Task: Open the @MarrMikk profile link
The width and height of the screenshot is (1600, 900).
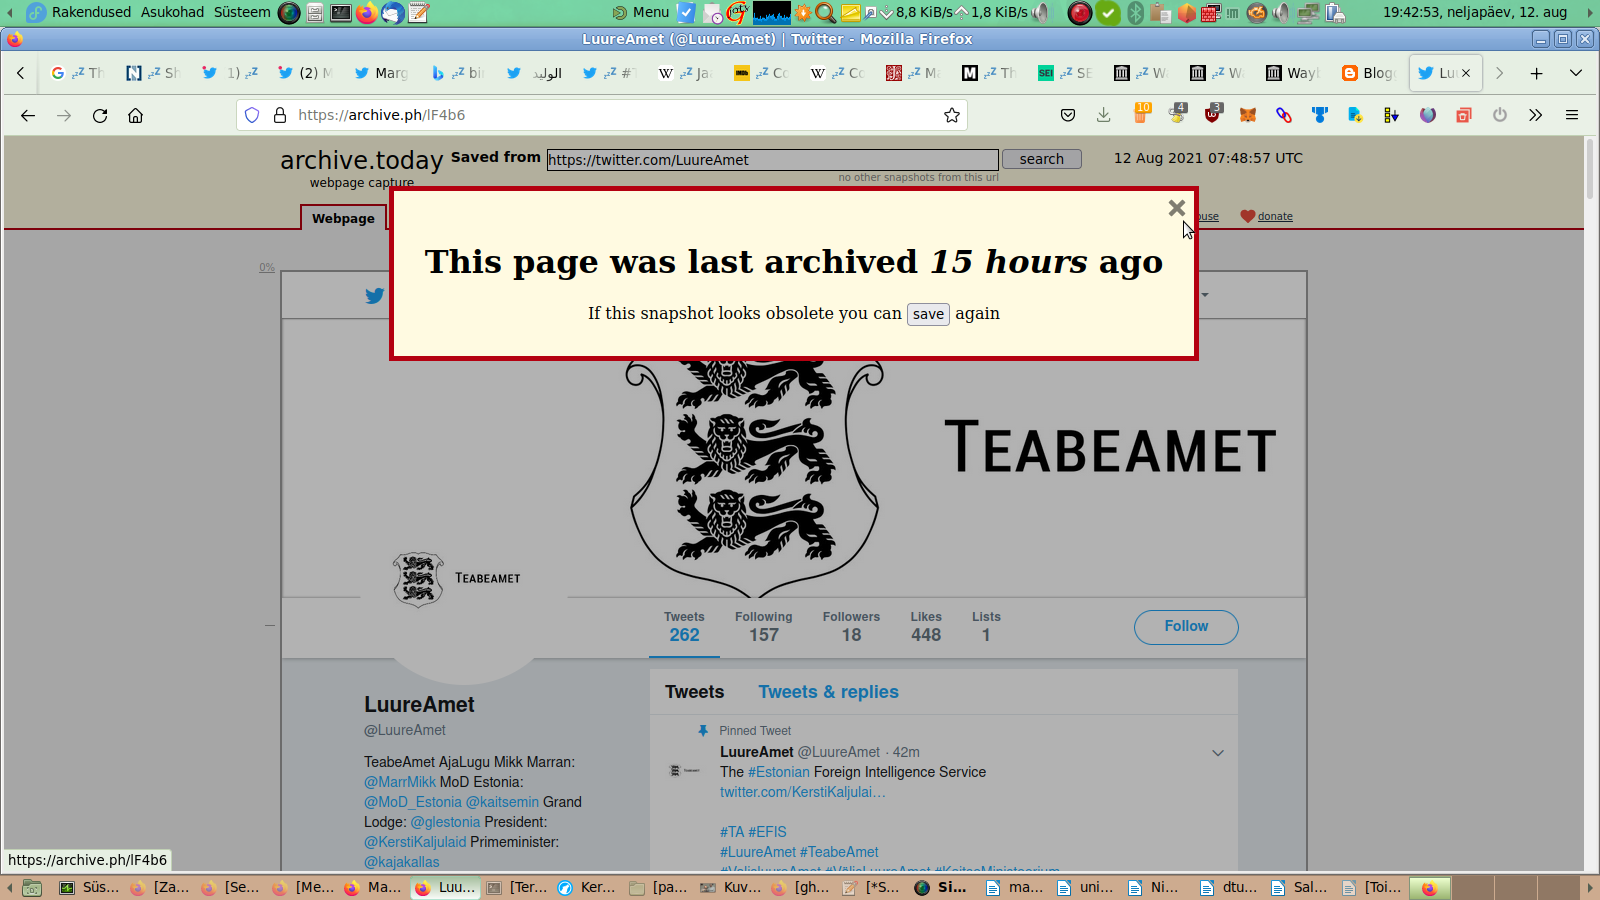Action: pos(400,782)
